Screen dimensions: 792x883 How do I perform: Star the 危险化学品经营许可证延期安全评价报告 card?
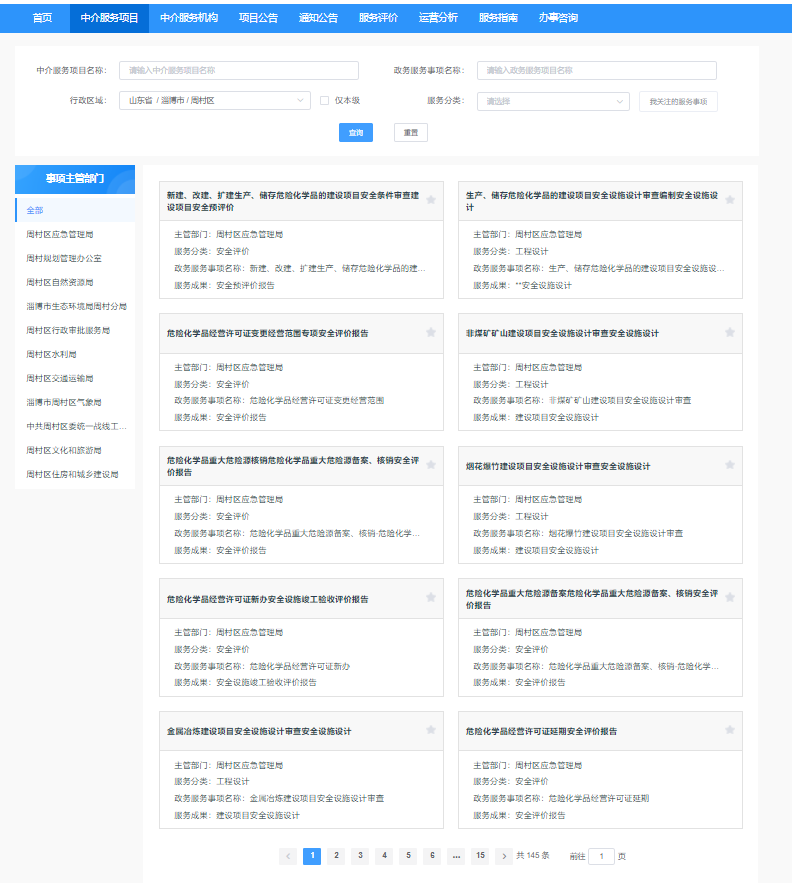click(730, 730)
